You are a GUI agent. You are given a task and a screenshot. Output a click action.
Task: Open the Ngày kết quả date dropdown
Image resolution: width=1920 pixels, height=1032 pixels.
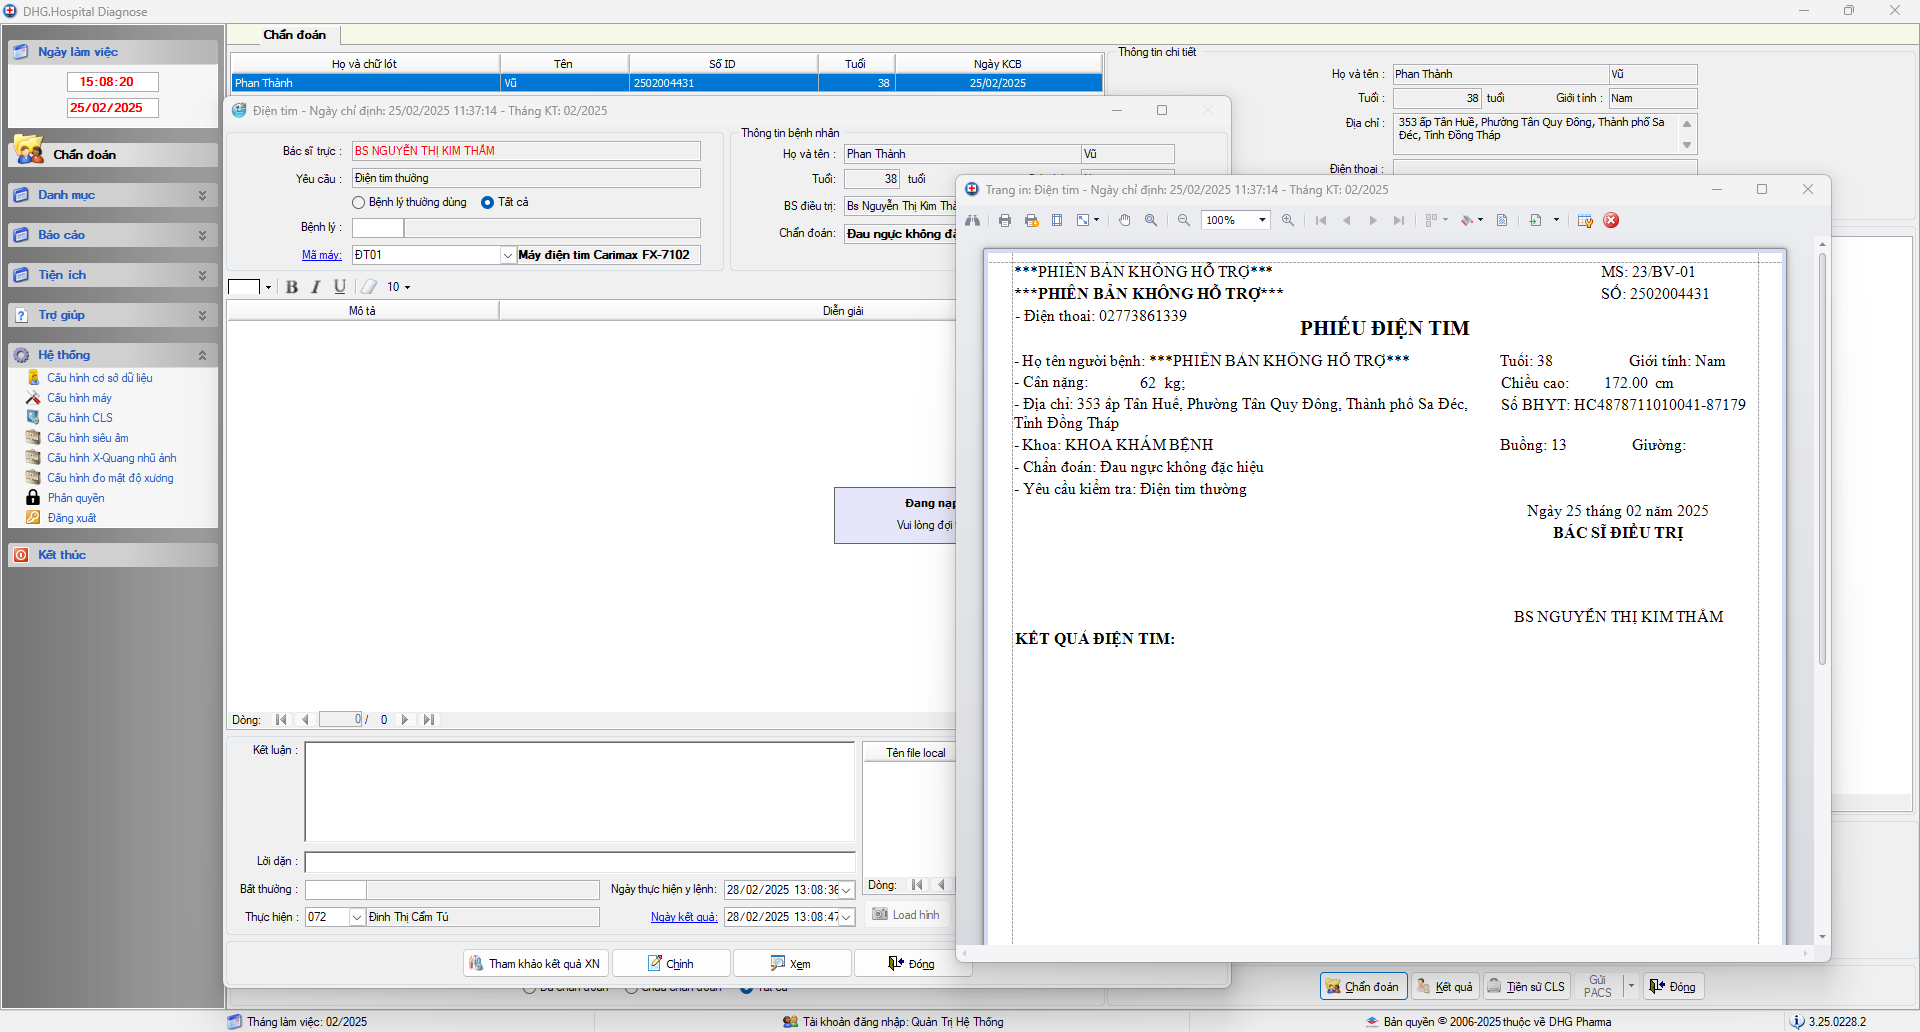[846, 917]
